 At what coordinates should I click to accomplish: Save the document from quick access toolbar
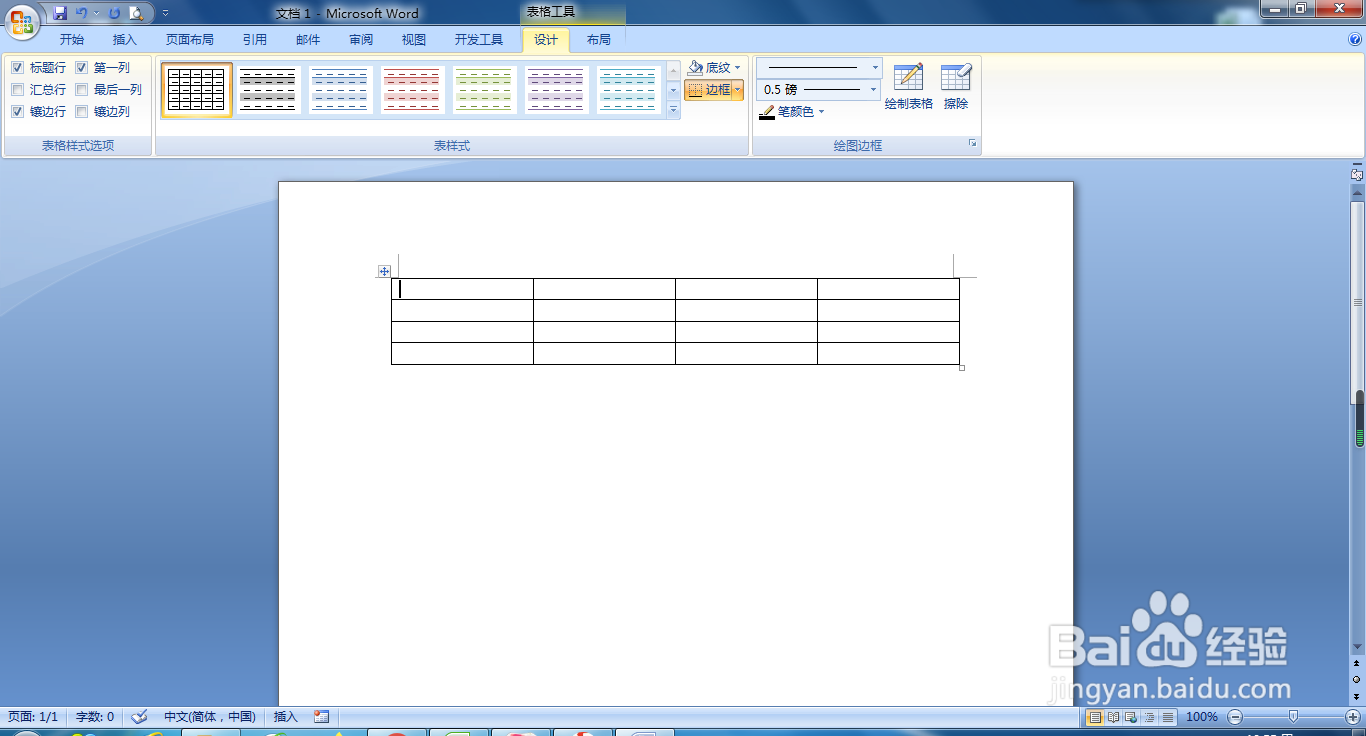(60, 13)
